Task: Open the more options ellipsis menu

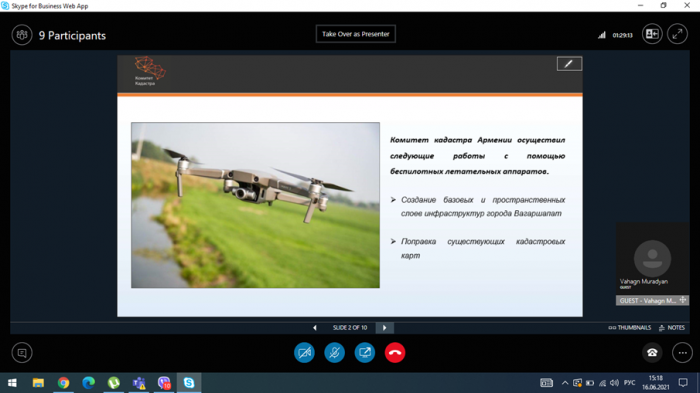Action: point(682,353)
